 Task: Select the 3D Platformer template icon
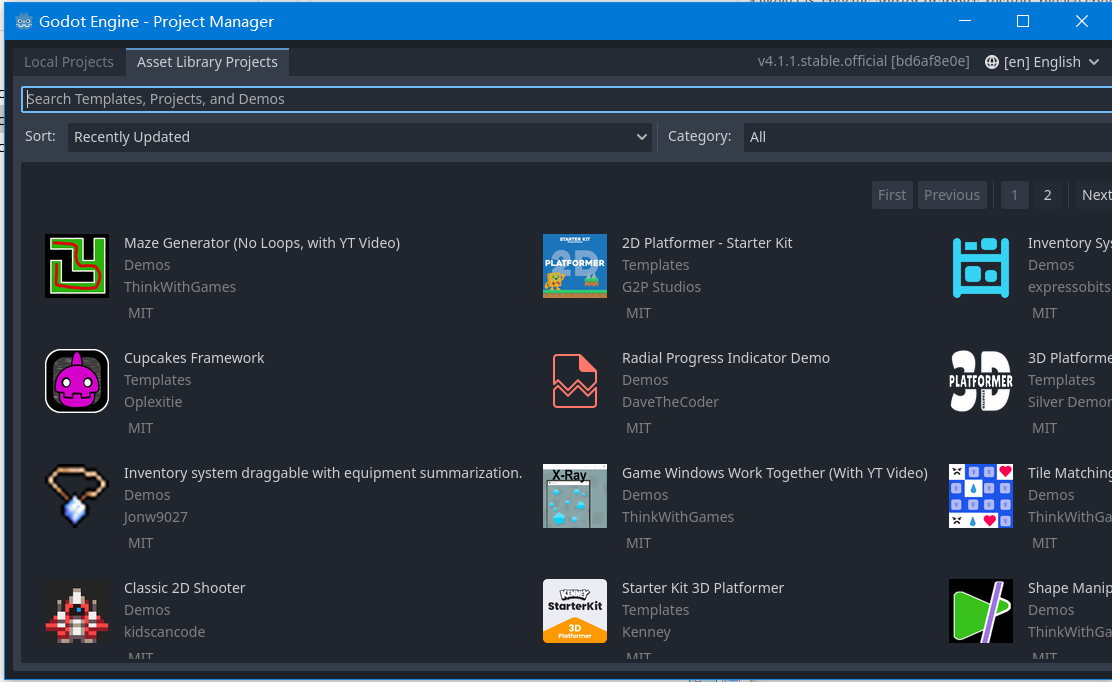click(980, 381)
